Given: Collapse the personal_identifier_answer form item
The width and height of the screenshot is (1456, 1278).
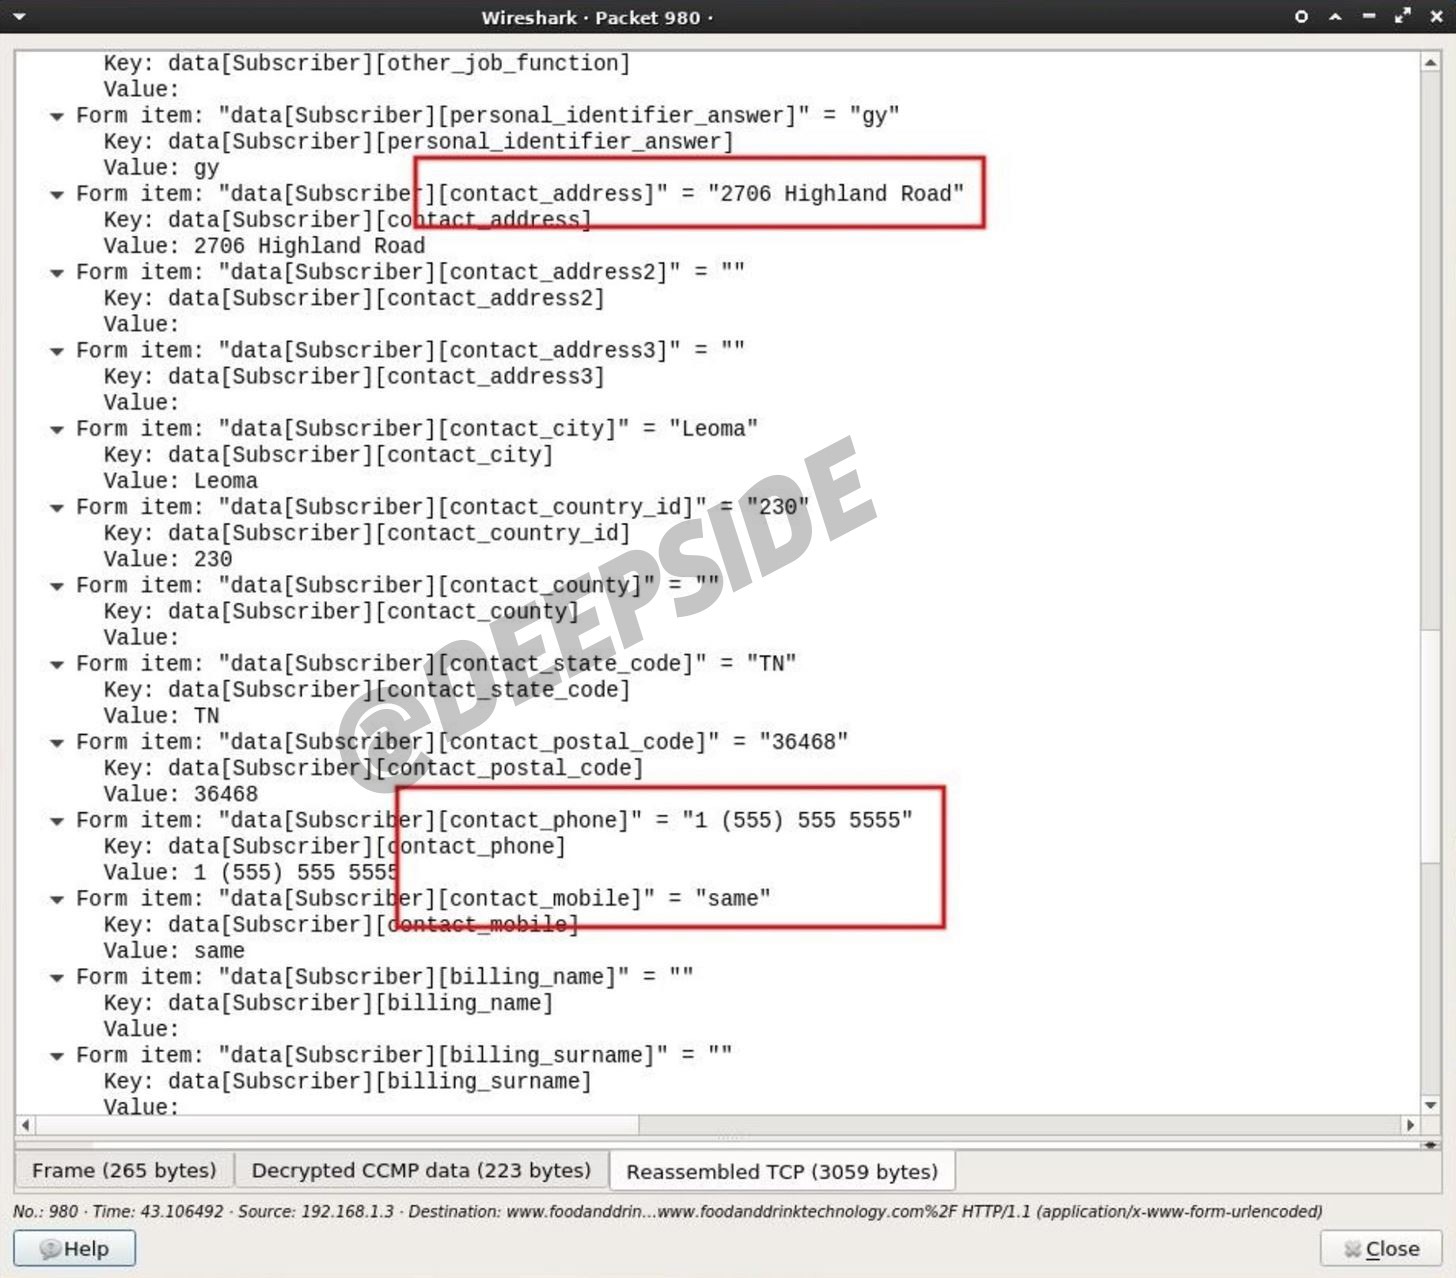Looking at the screenshot, I should point(57,117).
